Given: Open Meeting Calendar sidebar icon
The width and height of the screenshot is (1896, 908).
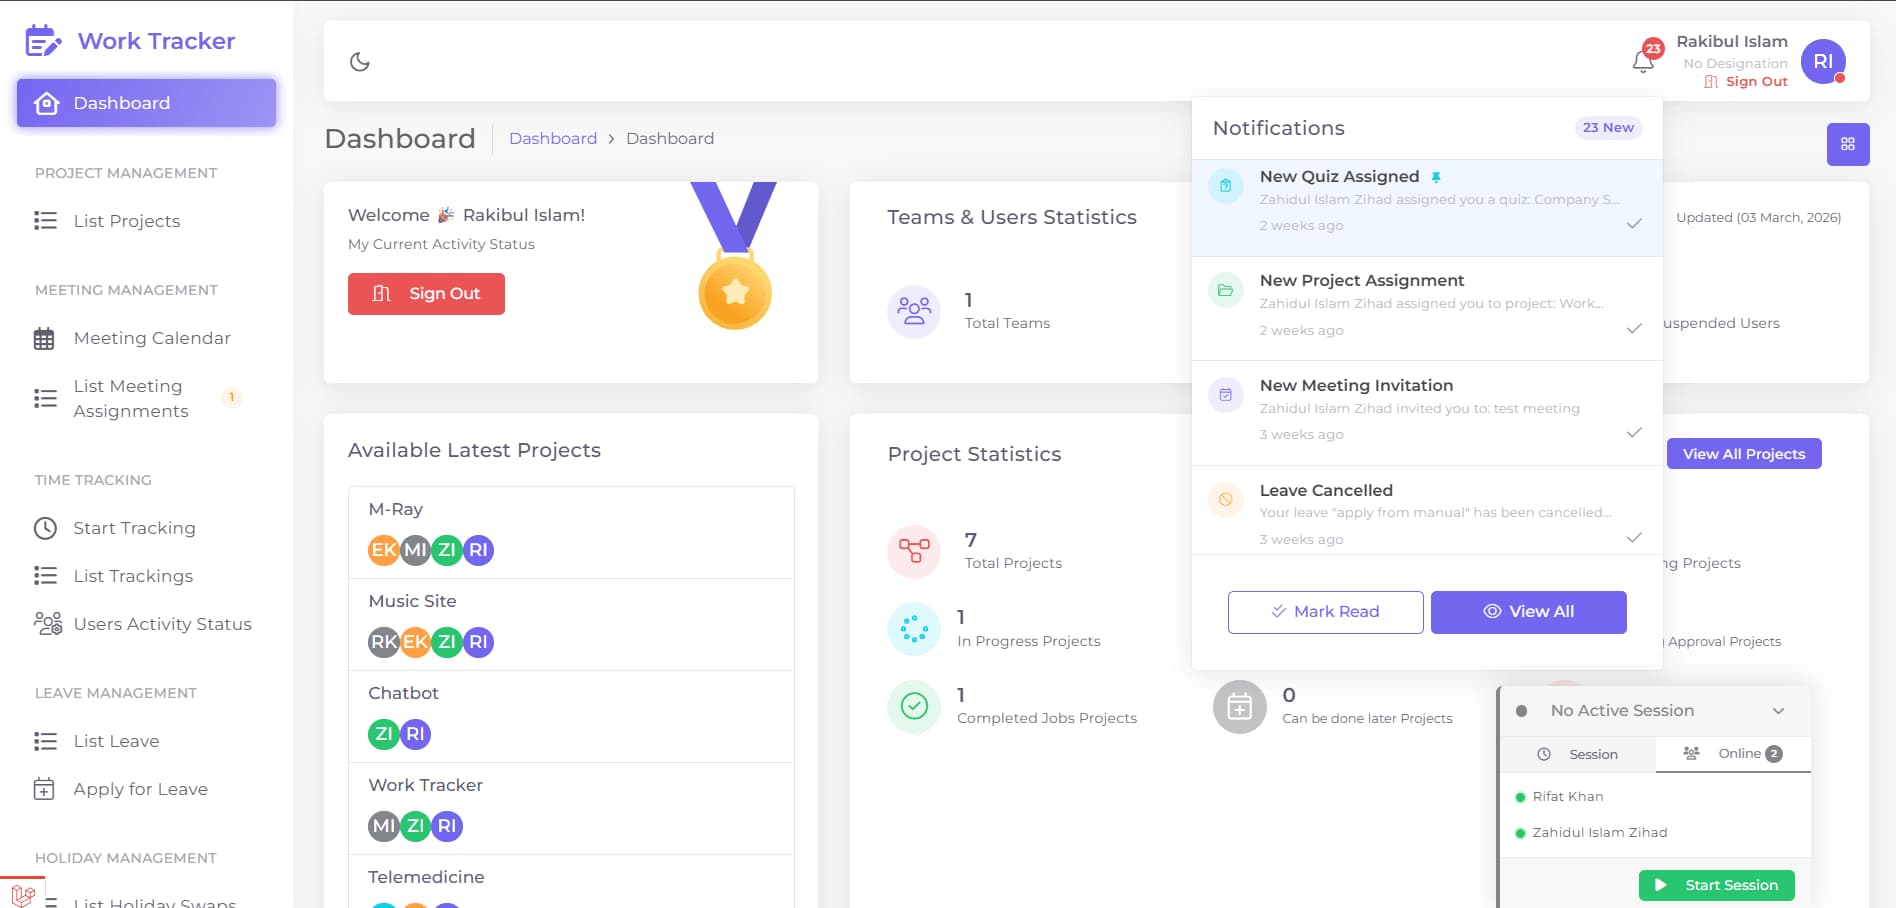Looking at the screenshot, I should (x=44, y=339).
